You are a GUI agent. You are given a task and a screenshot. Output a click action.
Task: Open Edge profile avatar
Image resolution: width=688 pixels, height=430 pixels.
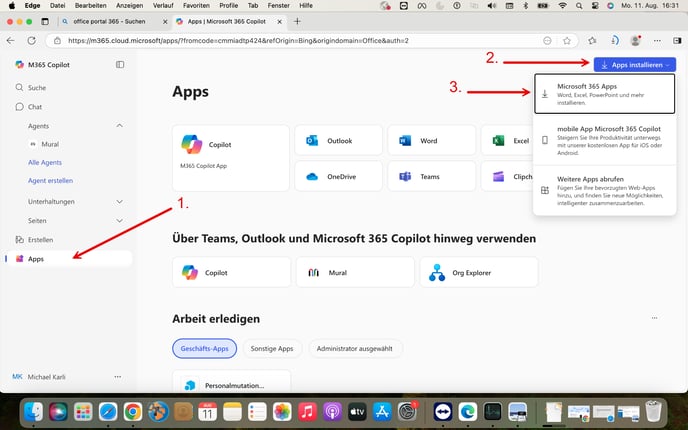coord(635,41)
